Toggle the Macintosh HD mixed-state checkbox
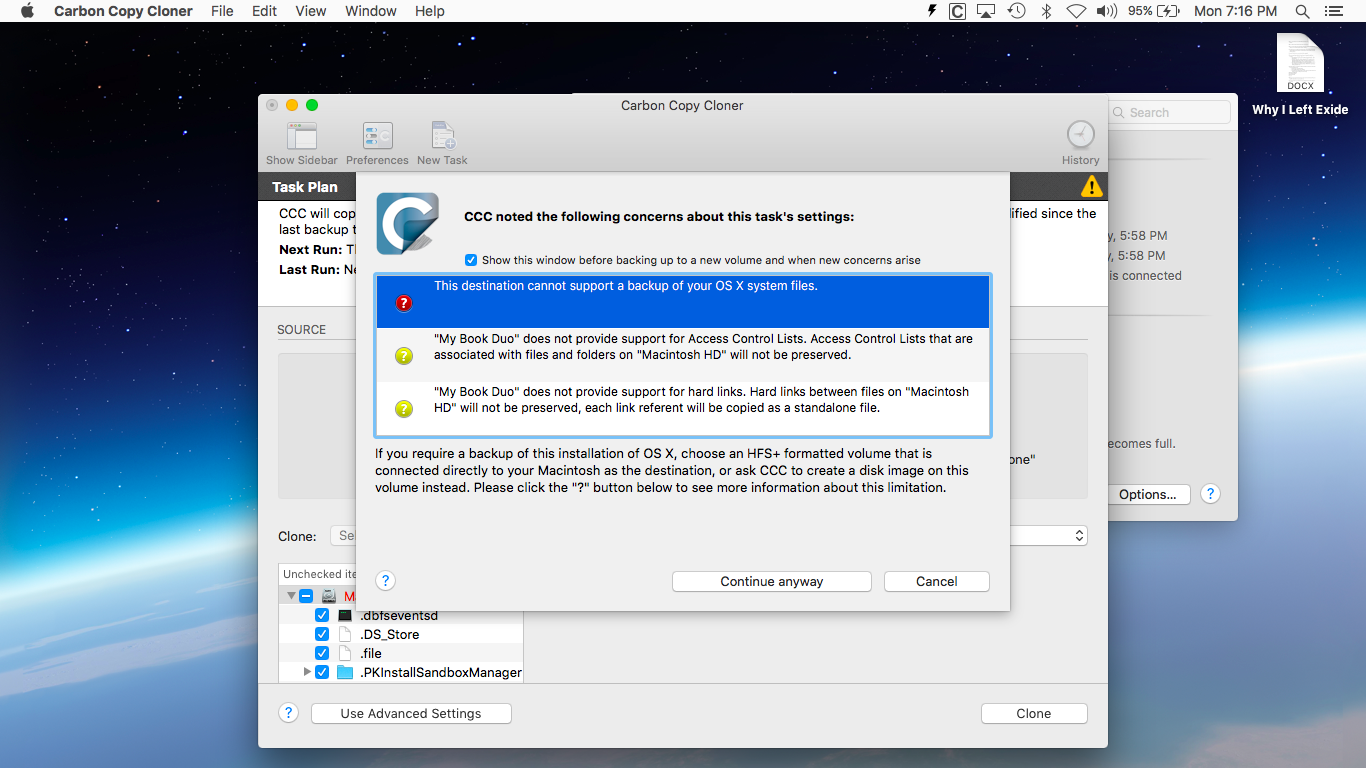This screenshot has height=768, width=1366. [306, 596]
